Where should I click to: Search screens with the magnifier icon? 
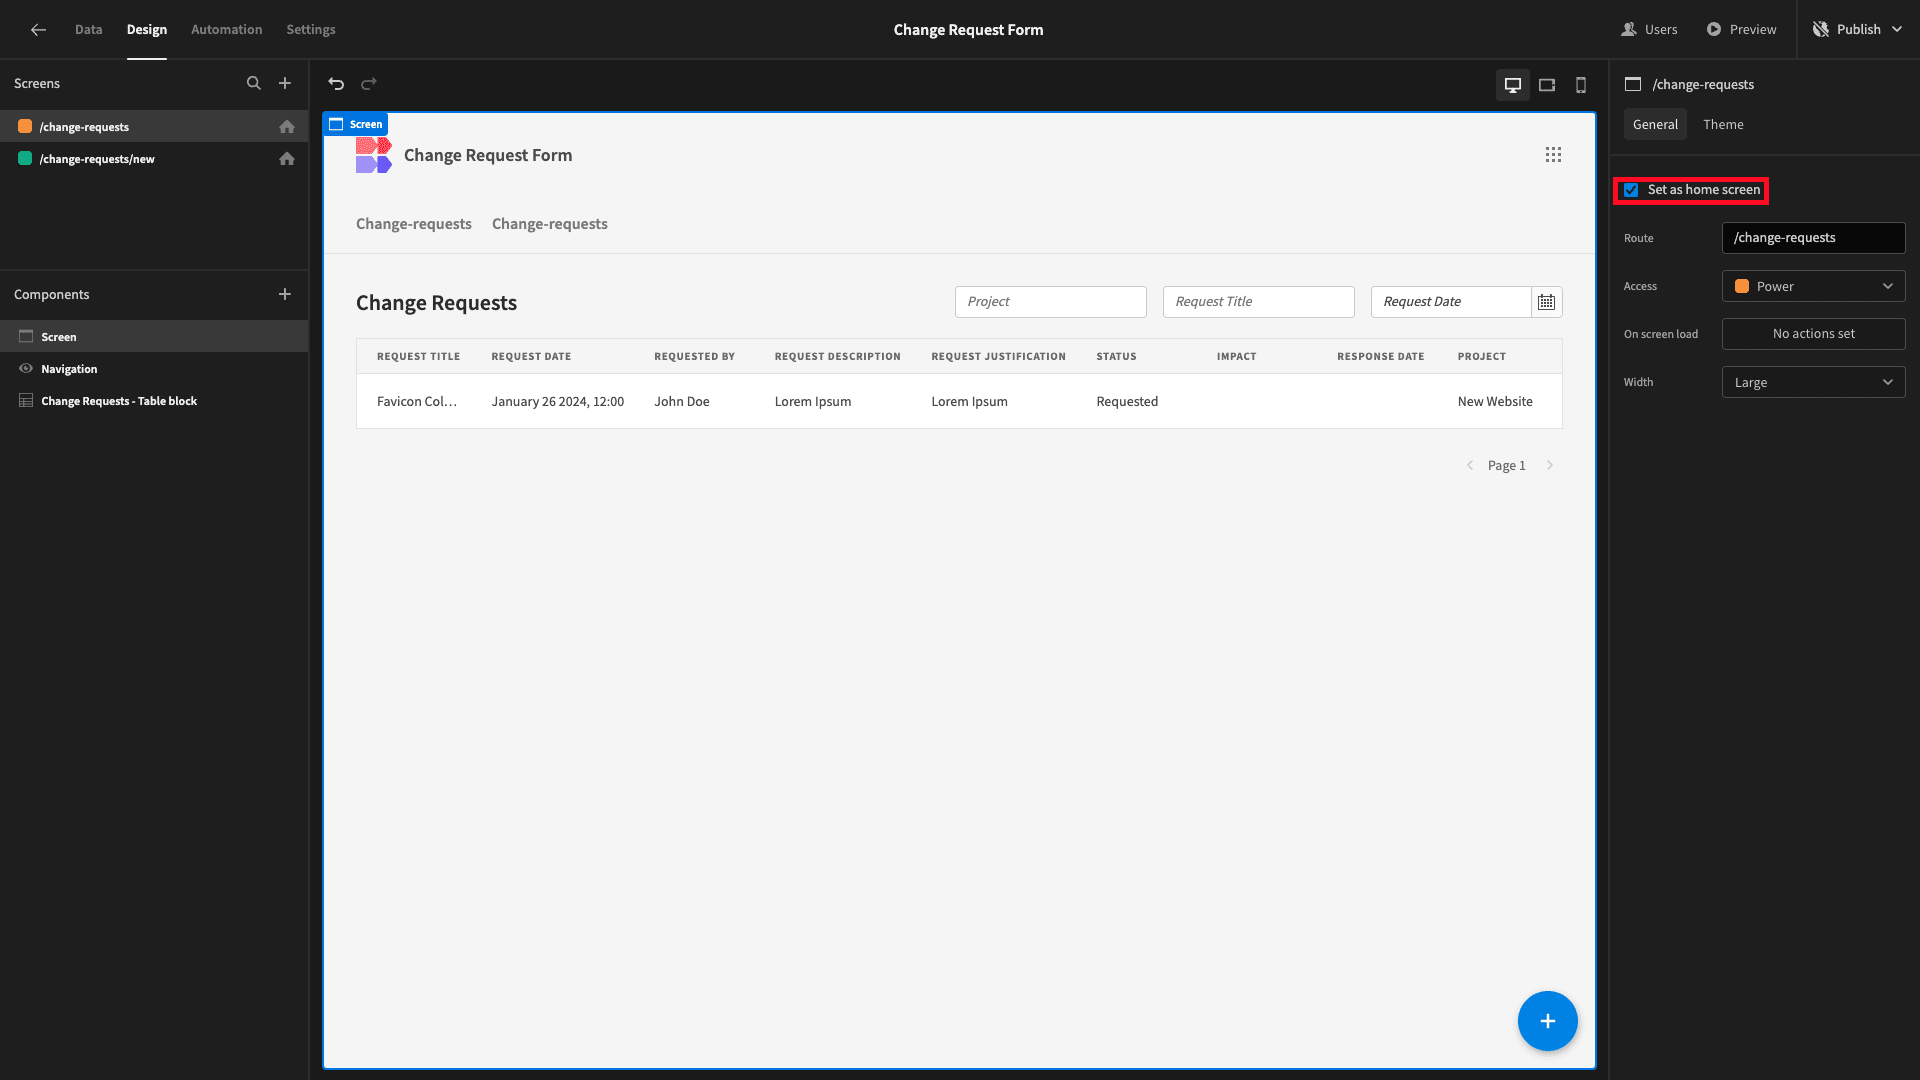pos(254,84)
